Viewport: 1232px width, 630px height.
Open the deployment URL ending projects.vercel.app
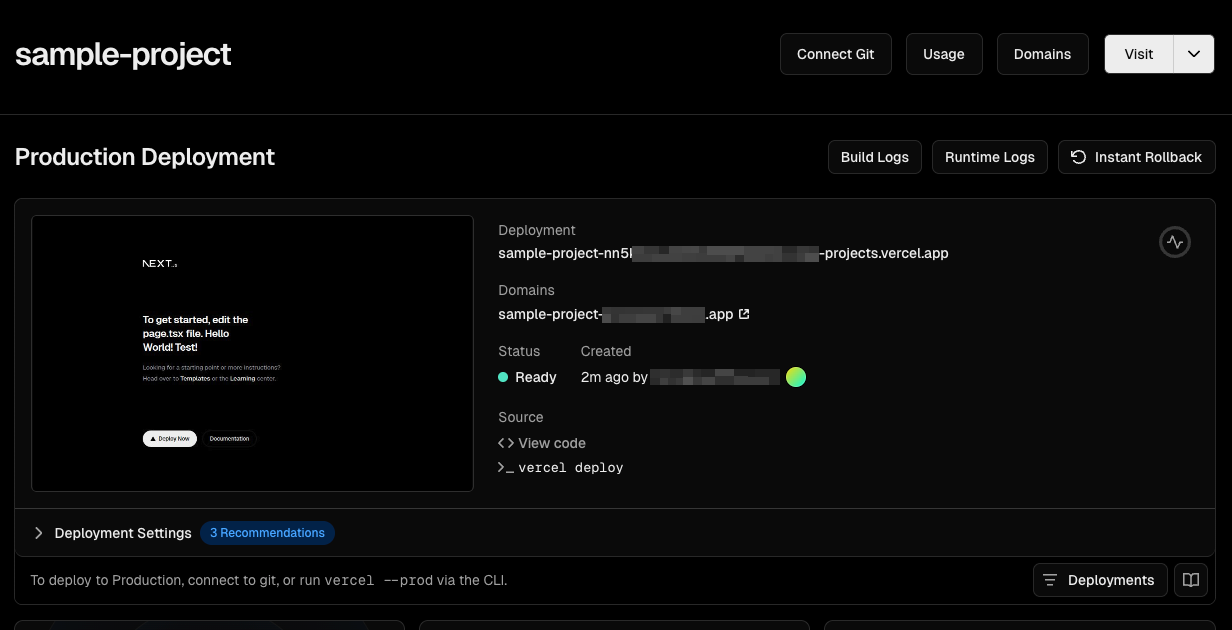coord(723,253)
